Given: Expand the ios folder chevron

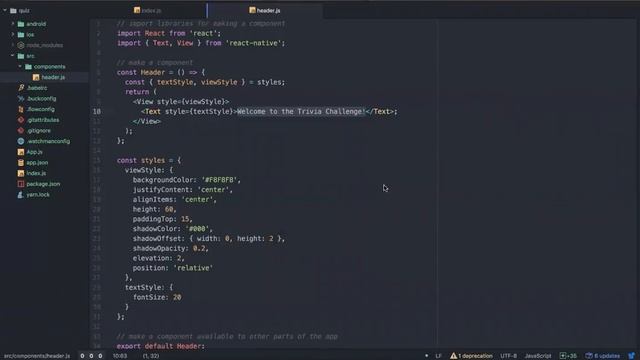Looking at the screenshot, I should click(x=13, y=35).
